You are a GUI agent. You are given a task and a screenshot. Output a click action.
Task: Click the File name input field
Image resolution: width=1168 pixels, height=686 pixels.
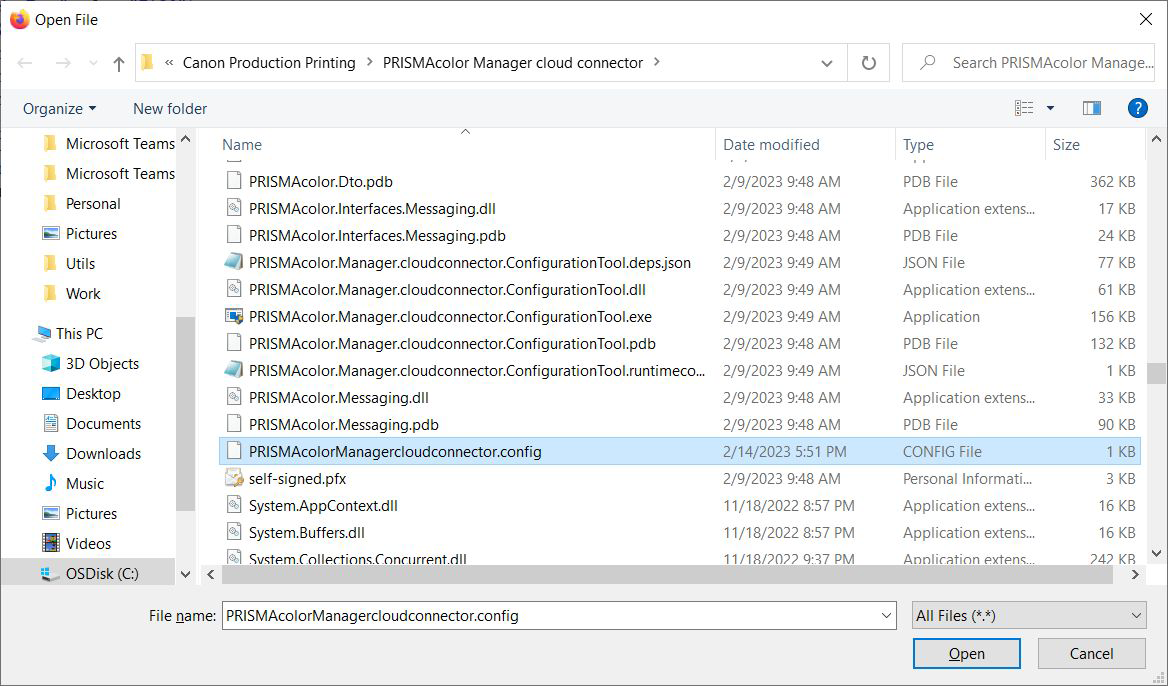pyautogui.click(x=550, y=616)
